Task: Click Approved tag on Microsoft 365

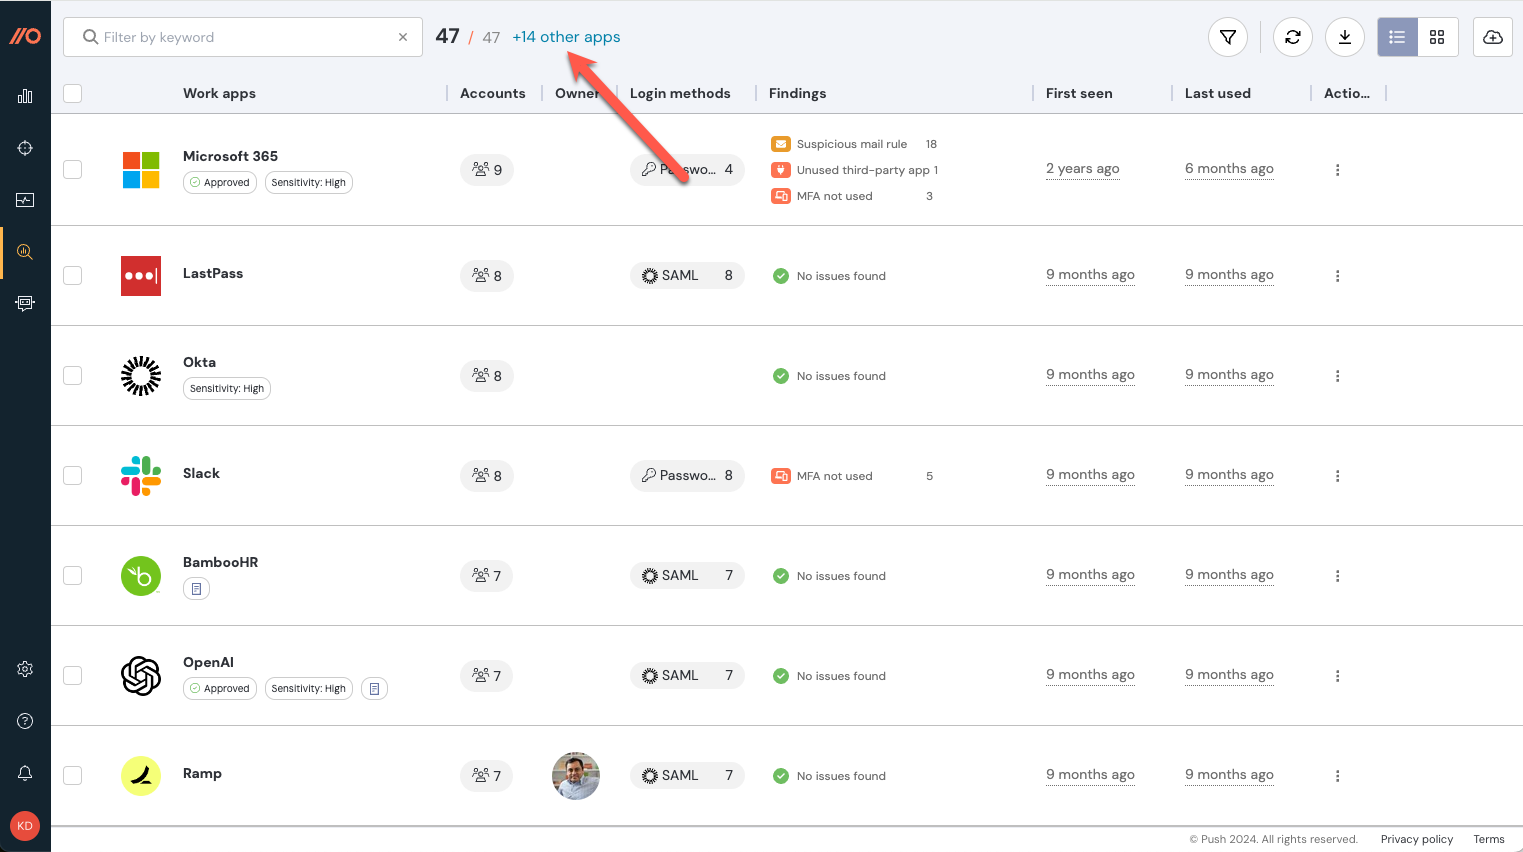Action: pyautogui.click(x=220, y=183)
